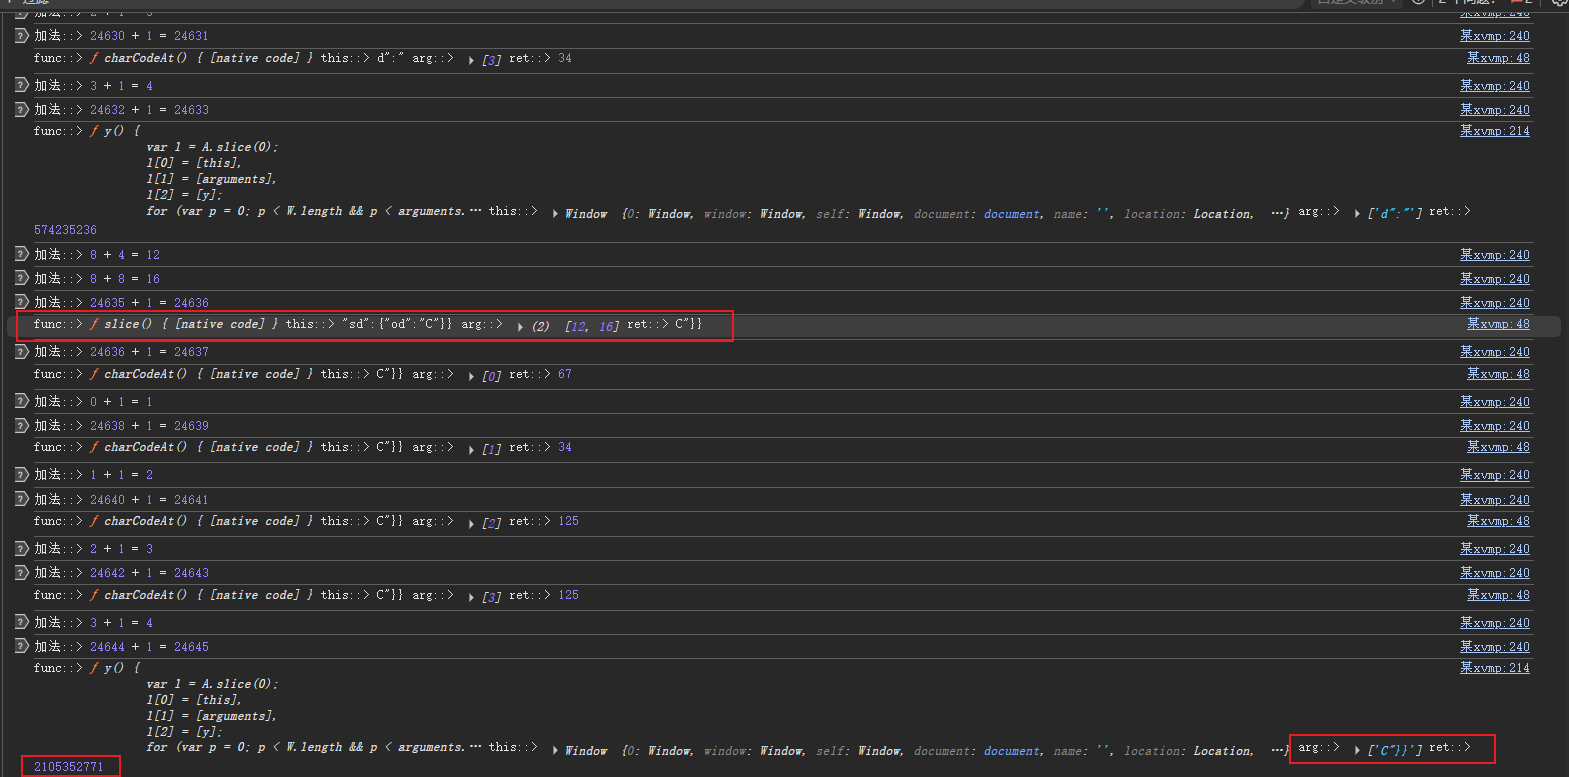
Task: Open source link for 24636 + 1 = 24637
Action: click(x=1494, y=352)
